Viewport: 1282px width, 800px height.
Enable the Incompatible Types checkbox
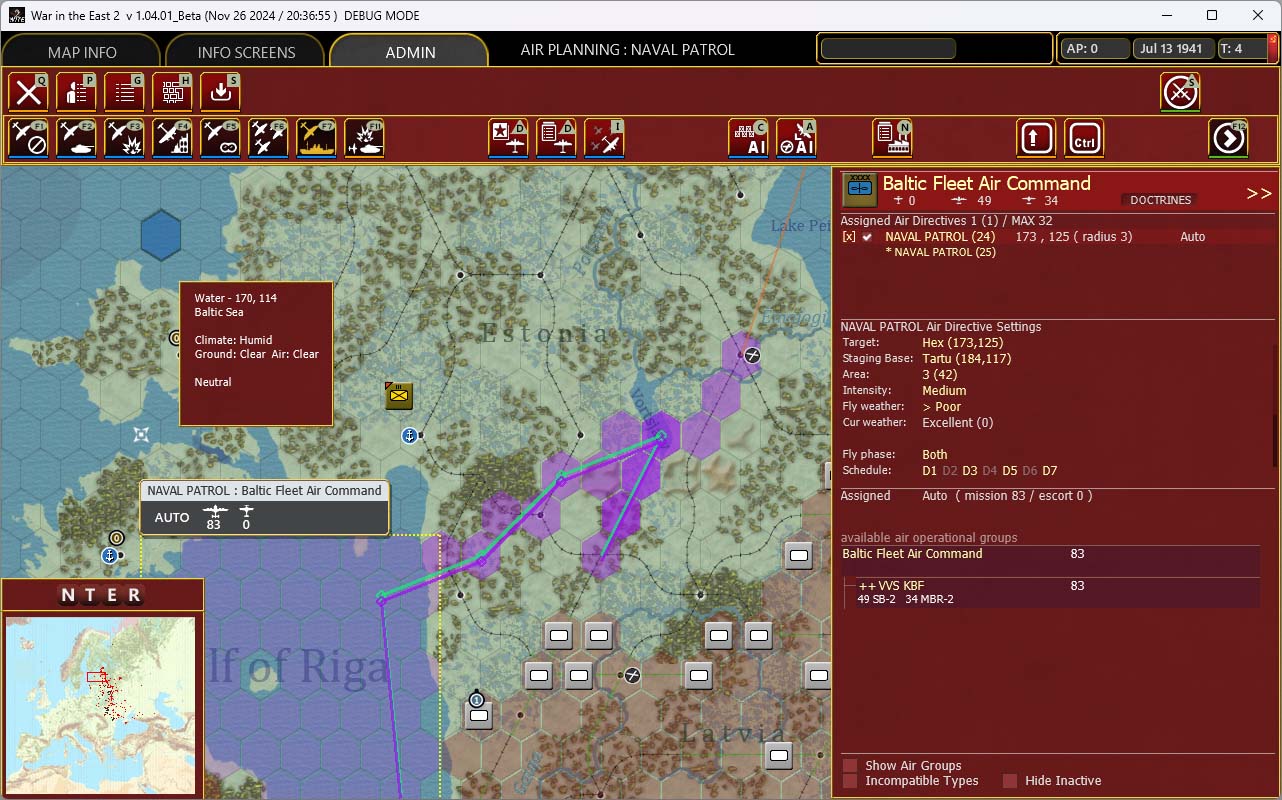[850, 781]
